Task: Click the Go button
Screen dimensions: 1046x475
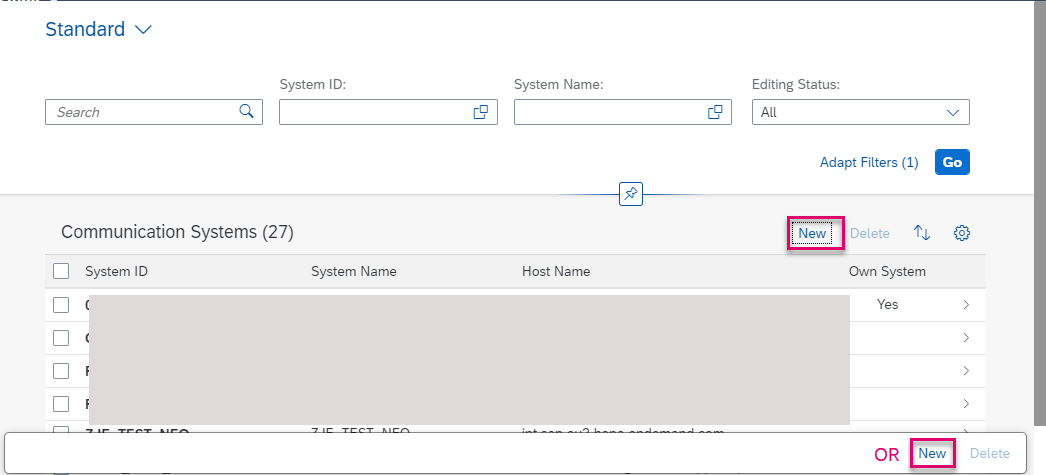Action: point(952,162)
